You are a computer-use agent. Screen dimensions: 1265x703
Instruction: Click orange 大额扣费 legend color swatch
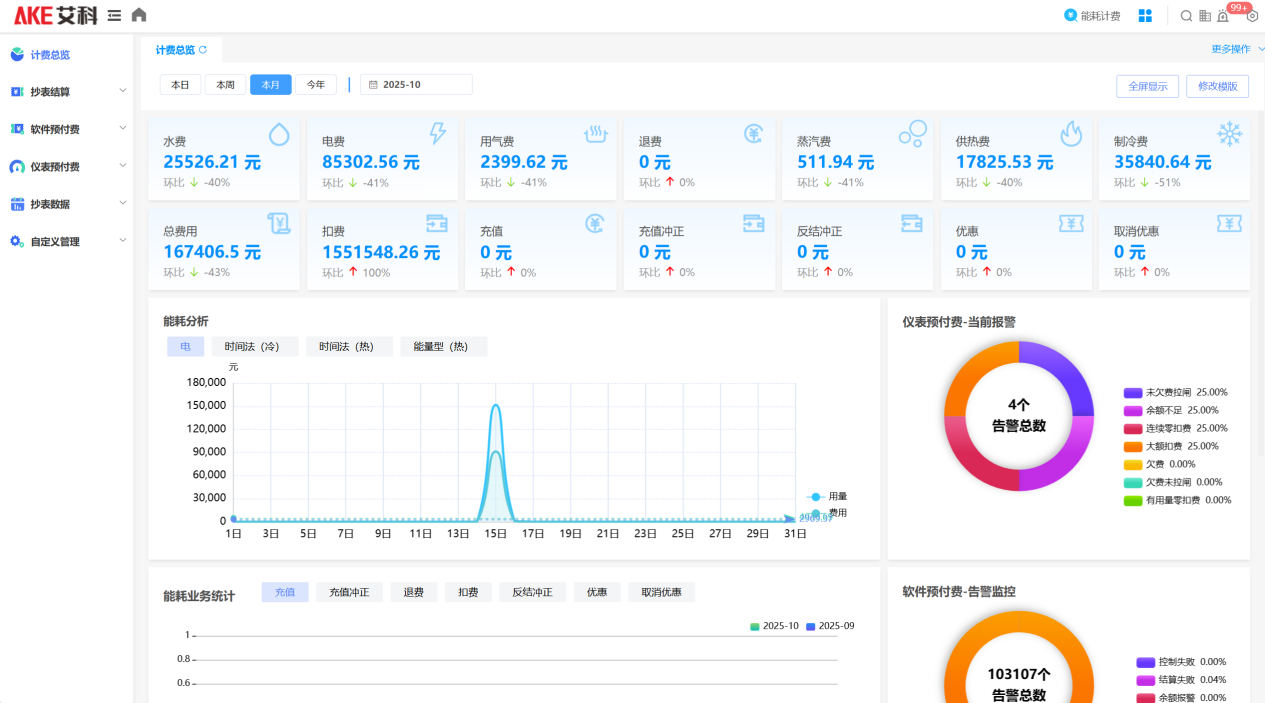[1132, 447]
